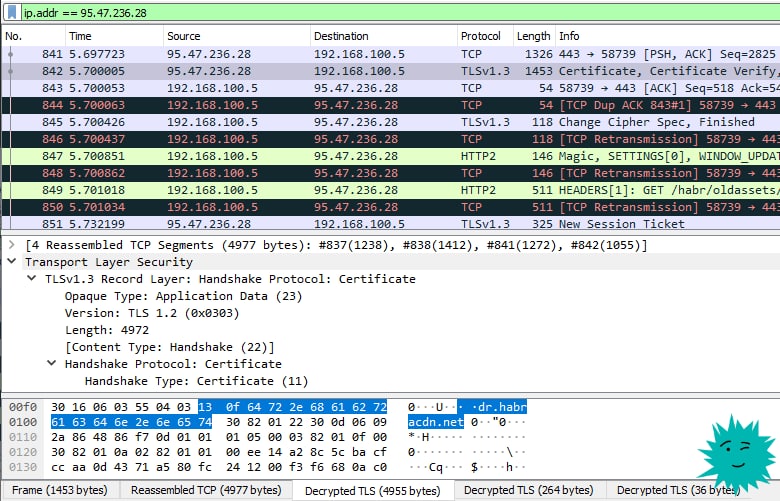
Task: Collapse Handshake Protocol: Certificate node
Action: (51, 364)
